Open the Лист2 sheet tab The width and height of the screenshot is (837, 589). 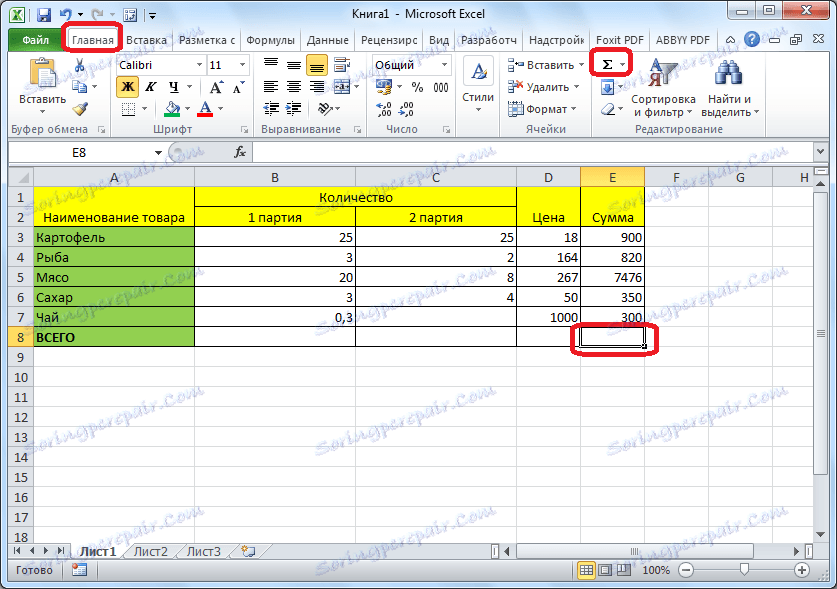(150, 551)
